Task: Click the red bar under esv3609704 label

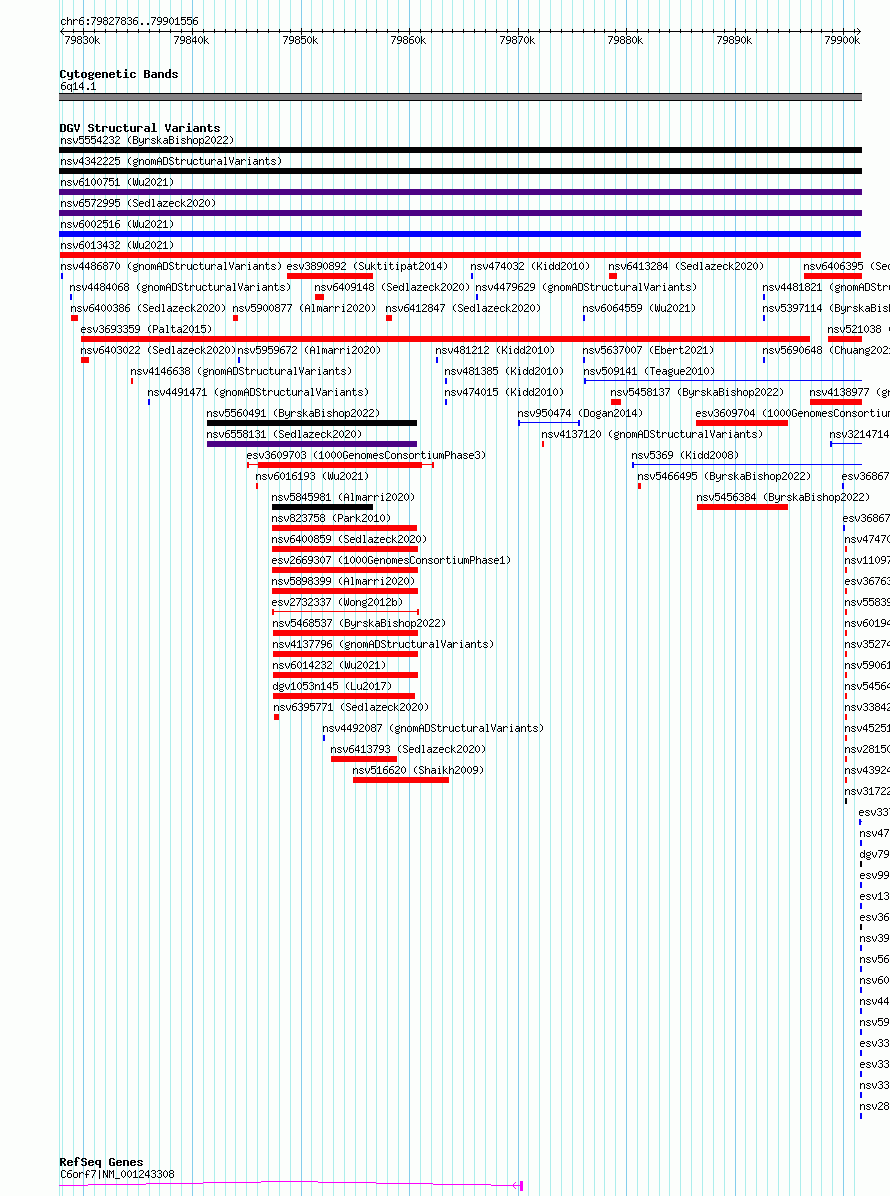Action: (x=742, y=423)
